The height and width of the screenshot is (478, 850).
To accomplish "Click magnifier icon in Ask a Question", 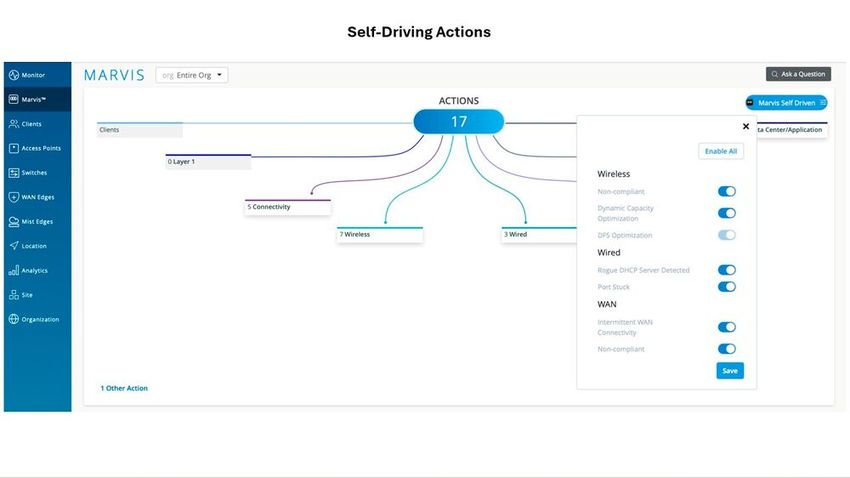I will point(775,74).
